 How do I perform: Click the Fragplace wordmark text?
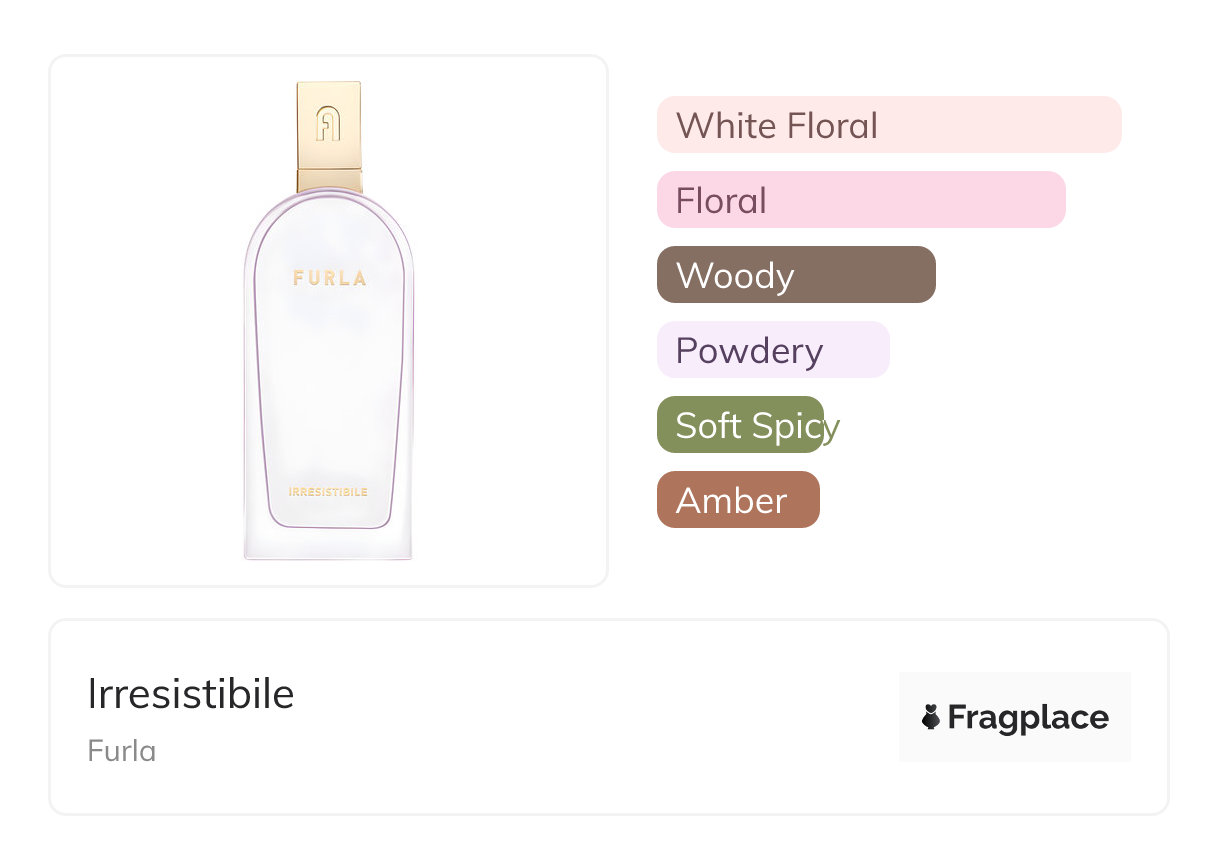1028,717
